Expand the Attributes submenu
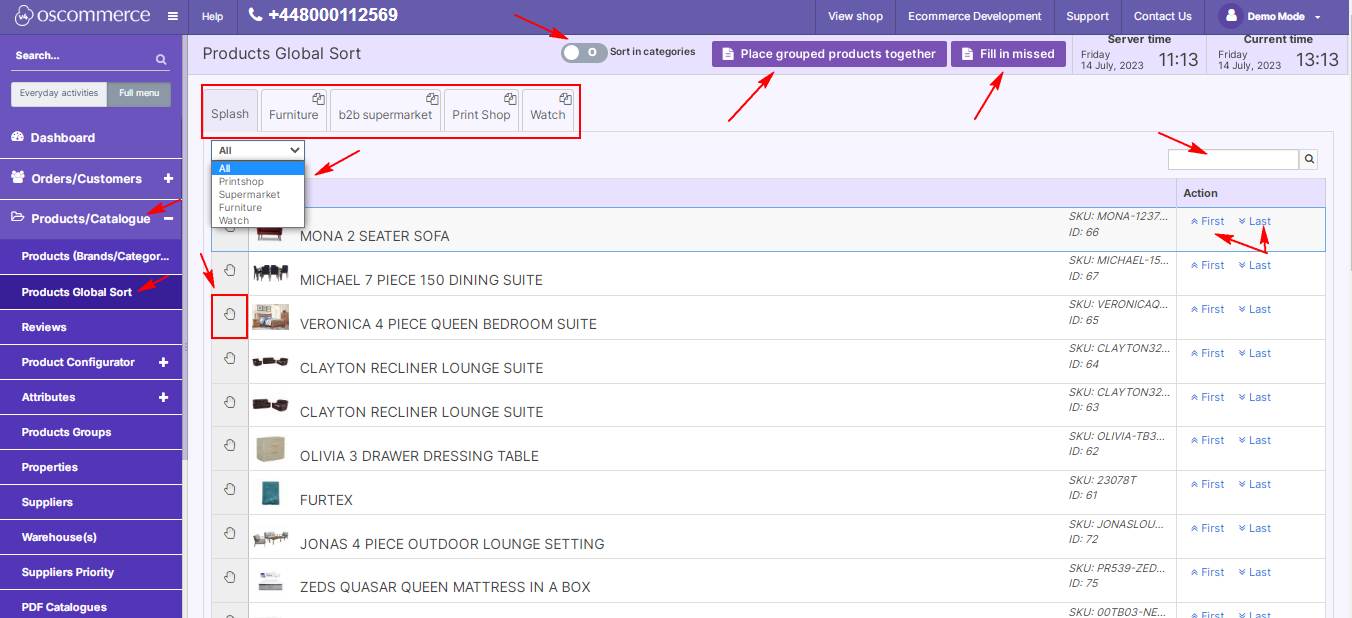This screenshot has width=1352, height=618. [x=164, y=397]
